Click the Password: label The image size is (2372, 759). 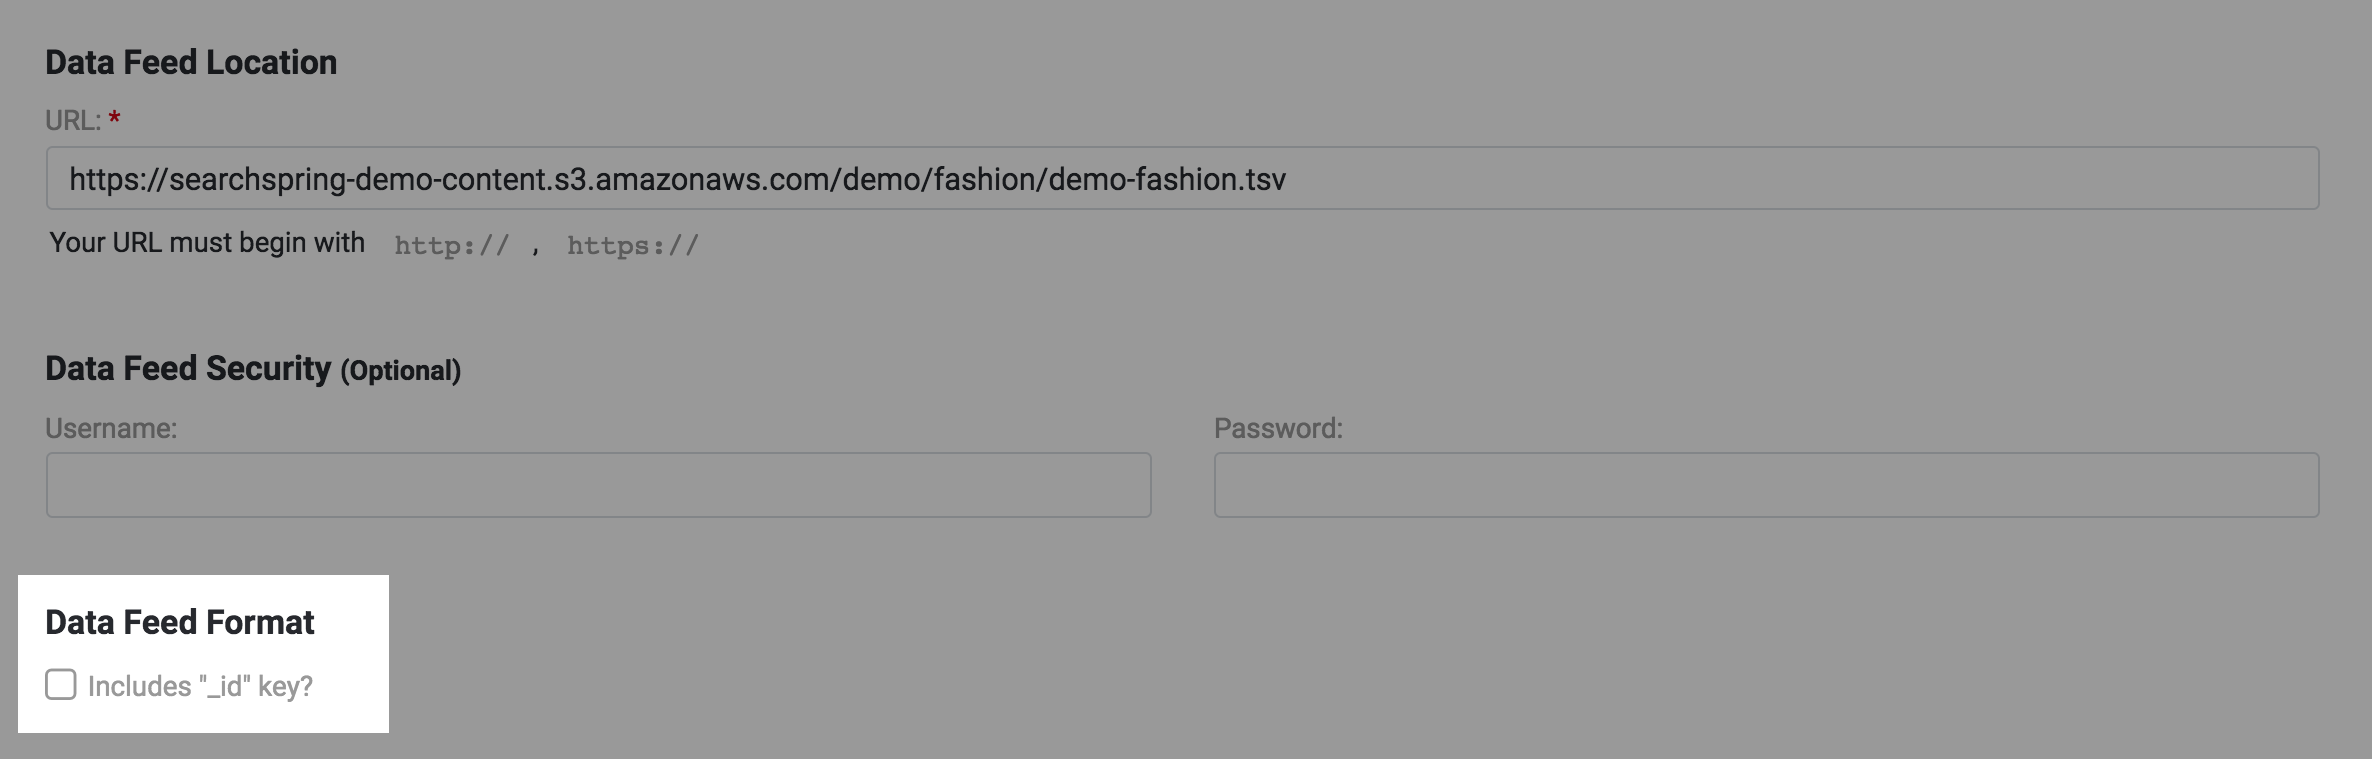[1278, 429]
